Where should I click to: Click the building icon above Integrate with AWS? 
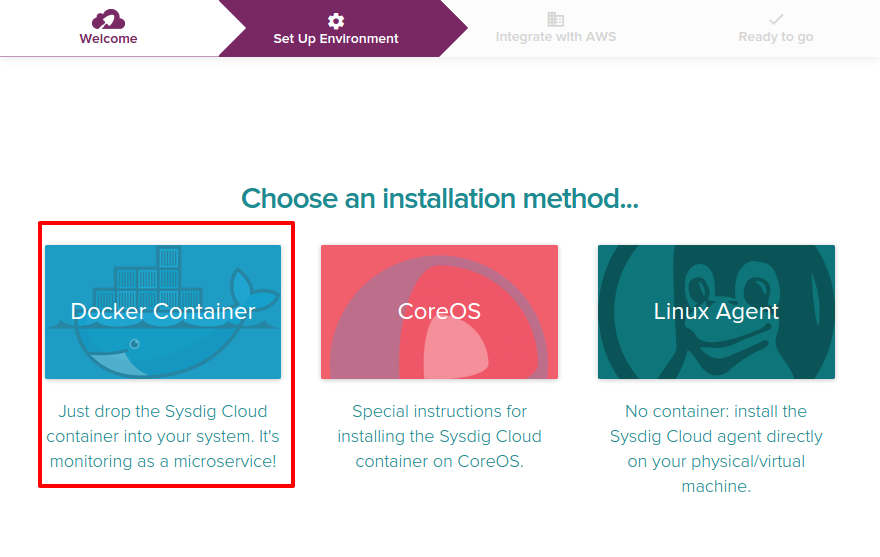click(x=556, y=19)
